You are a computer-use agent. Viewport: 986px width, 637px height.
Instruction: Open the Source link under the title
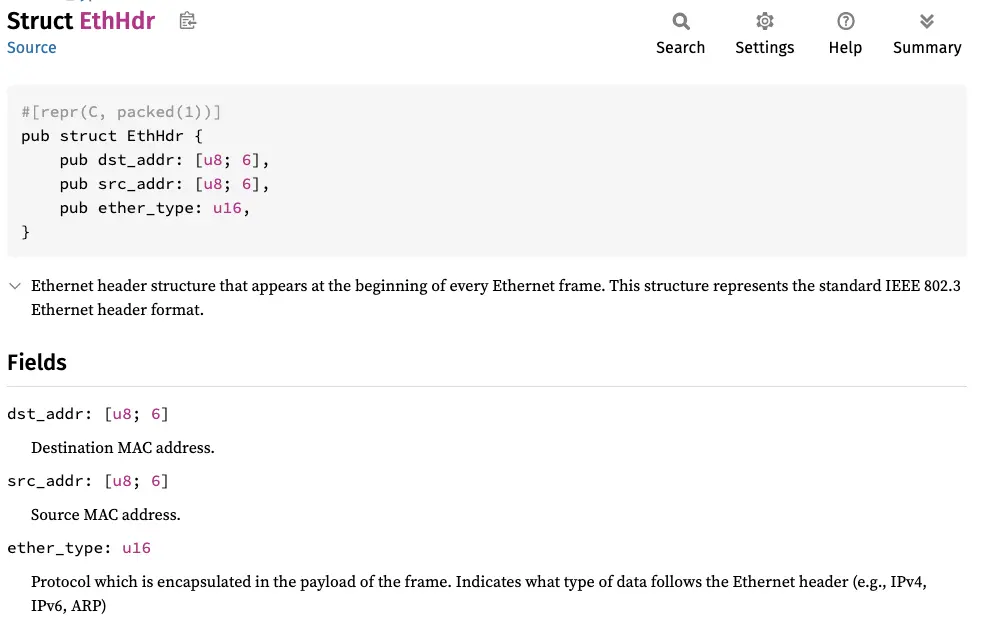pyautogui.click(x=32, y=48)
